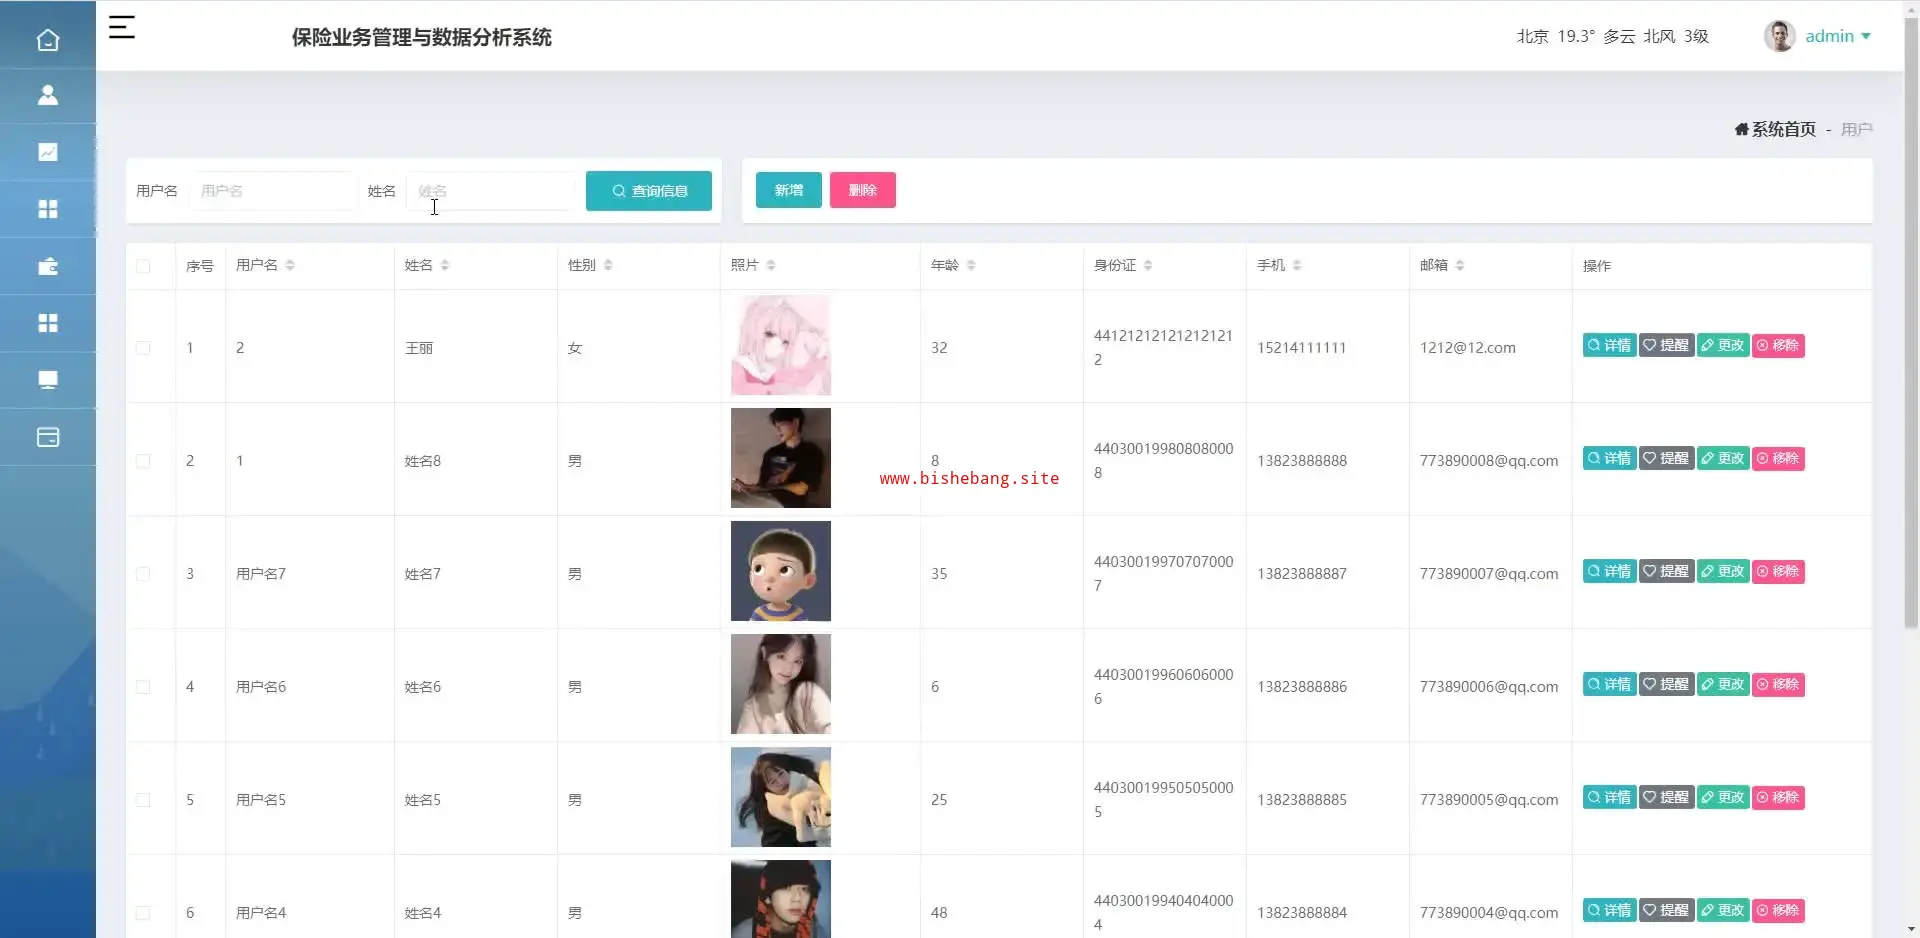Click 移除 for 王丽
The width and height of the screenshot is (1920, 938).
[1778, 346]
